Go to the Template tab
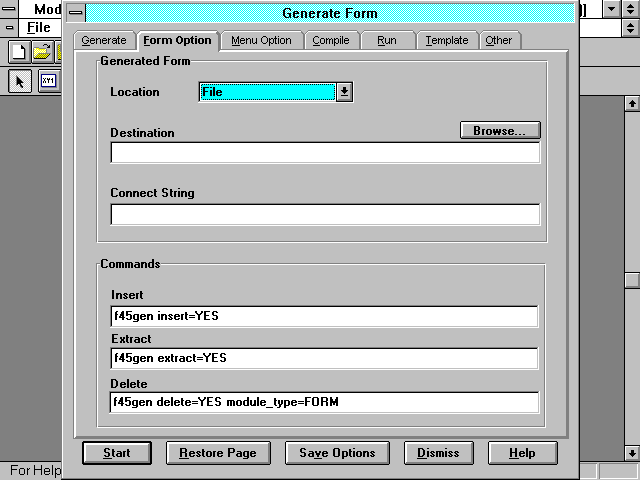This screenshot has height=480, width=640. 446,41
